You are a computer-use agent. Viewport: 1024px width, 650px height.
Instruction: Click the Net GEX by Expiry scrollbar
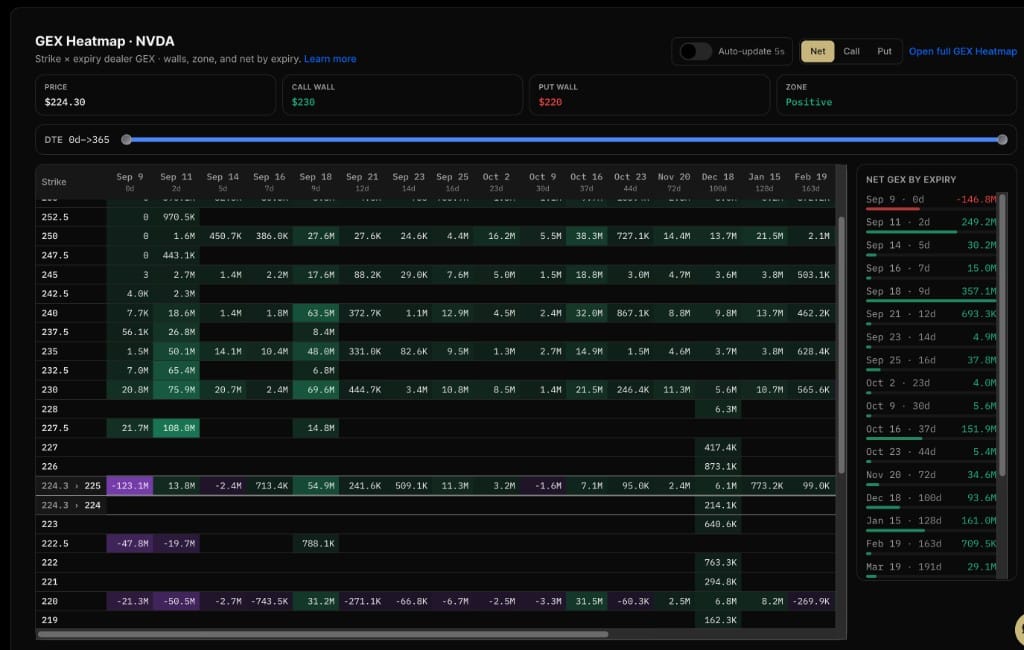[1002, 334]
